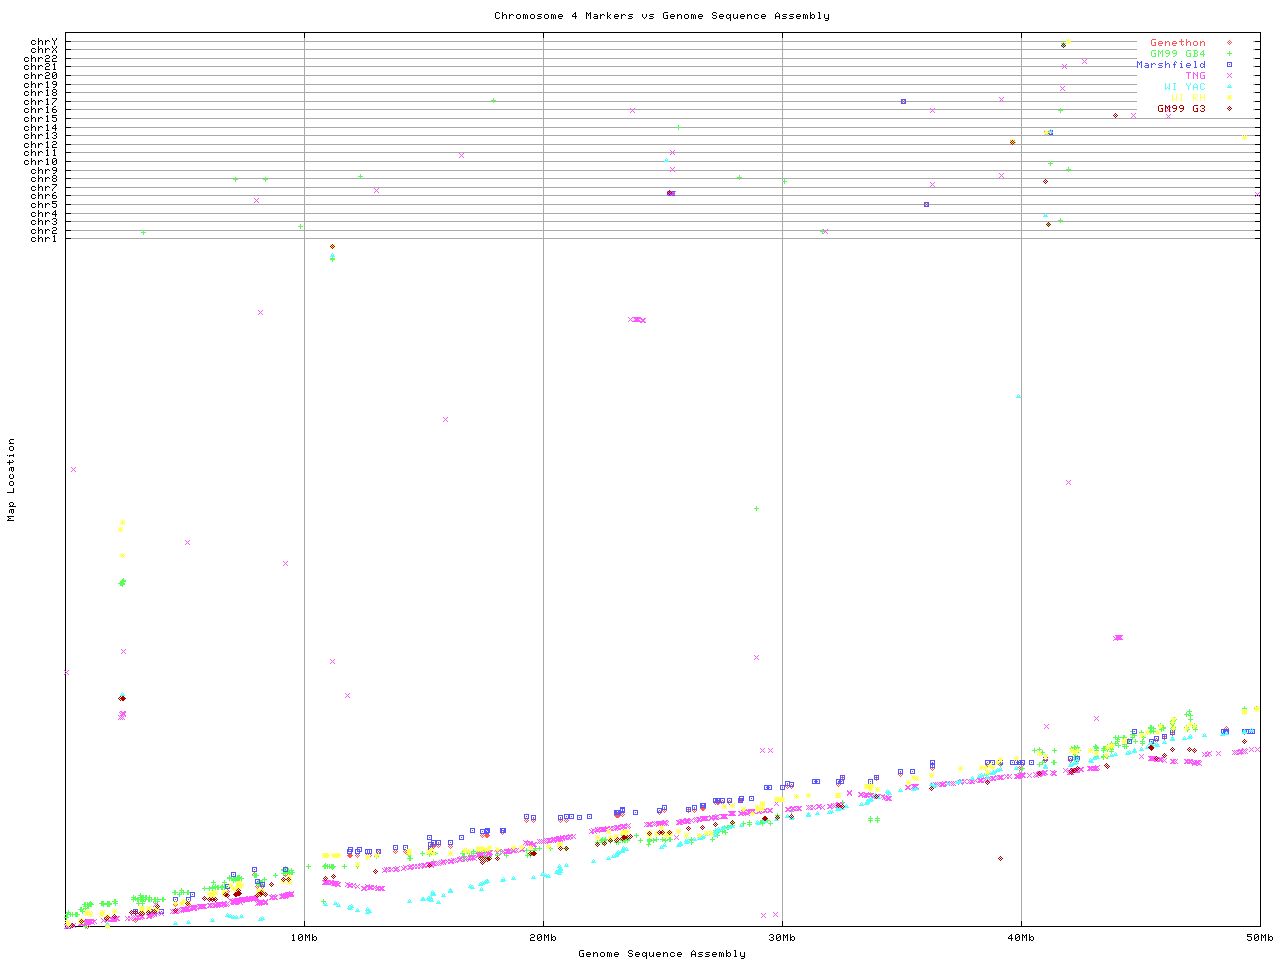
Task: Select the Marshfield legend label
Action: click(x=1170, y=65)
